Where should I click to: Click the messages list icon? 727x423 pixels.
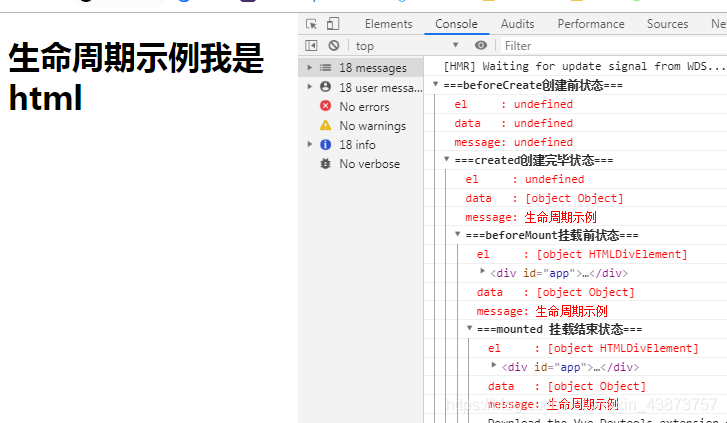pos(325,68)
